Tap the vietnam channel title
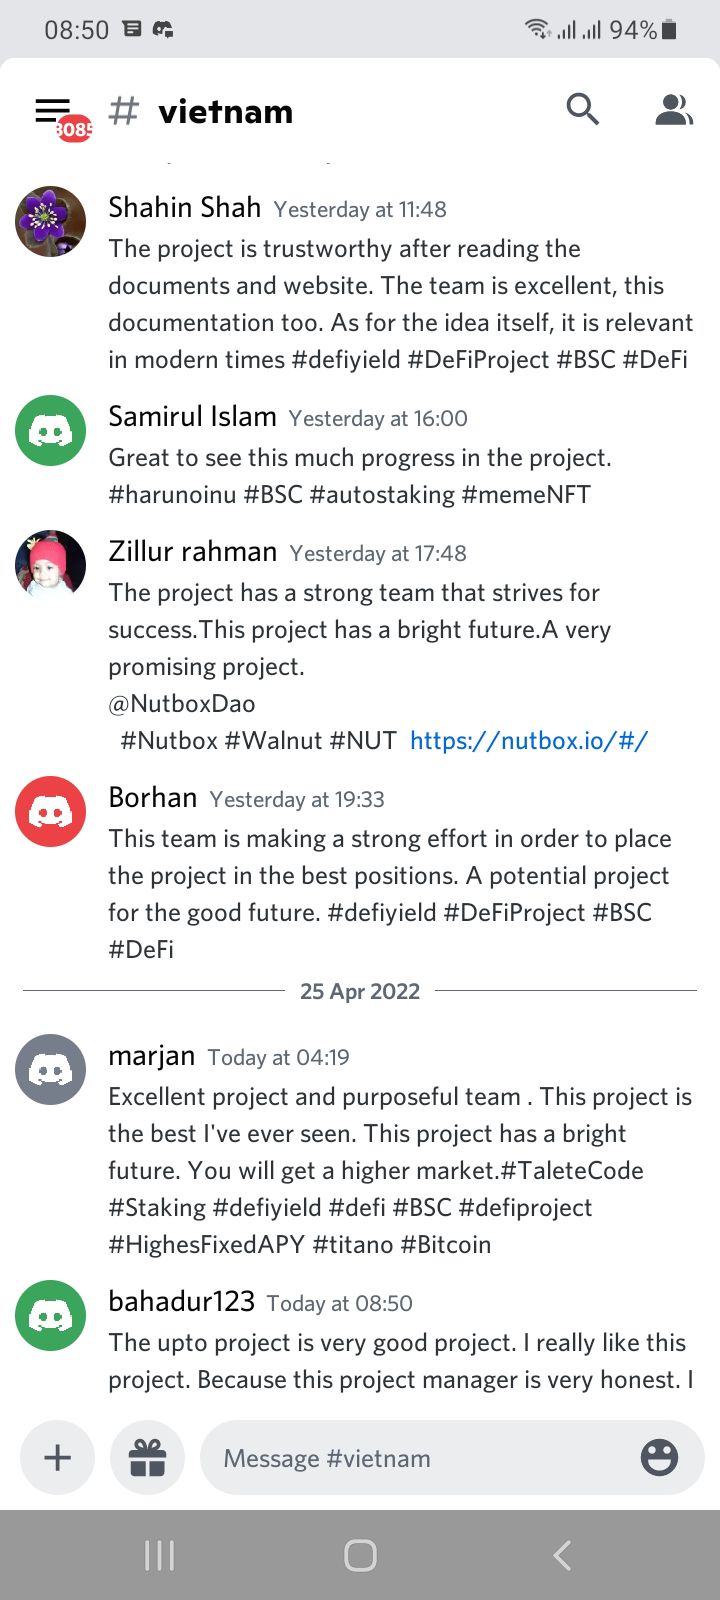Viewport: 720px width, 1600px height. [x=226, y=111]
